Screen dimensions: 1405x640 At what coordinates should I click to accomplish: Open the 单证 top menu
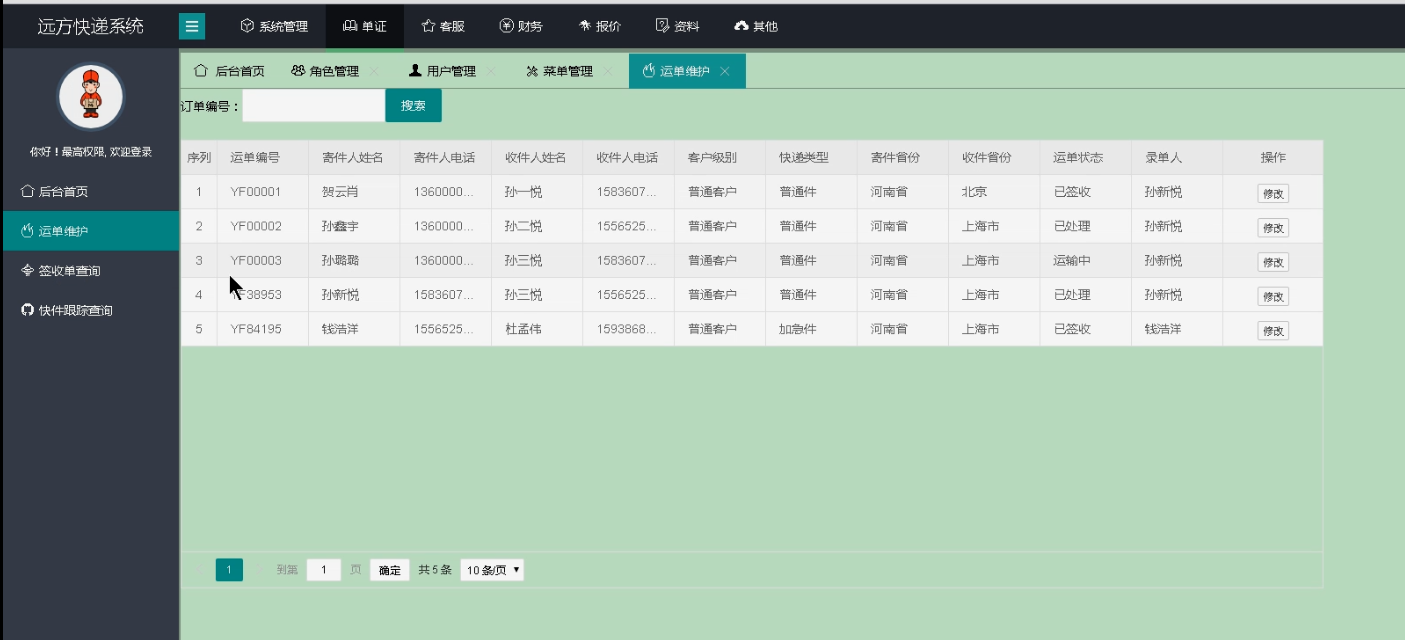365,26
